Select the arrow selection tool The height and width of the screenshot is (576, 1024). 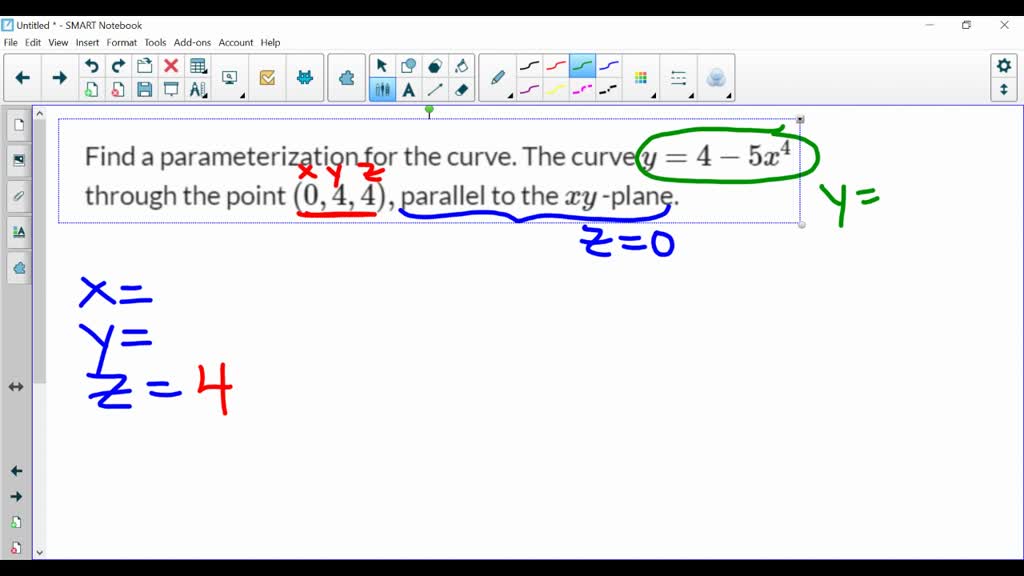(x=382, y=64)
